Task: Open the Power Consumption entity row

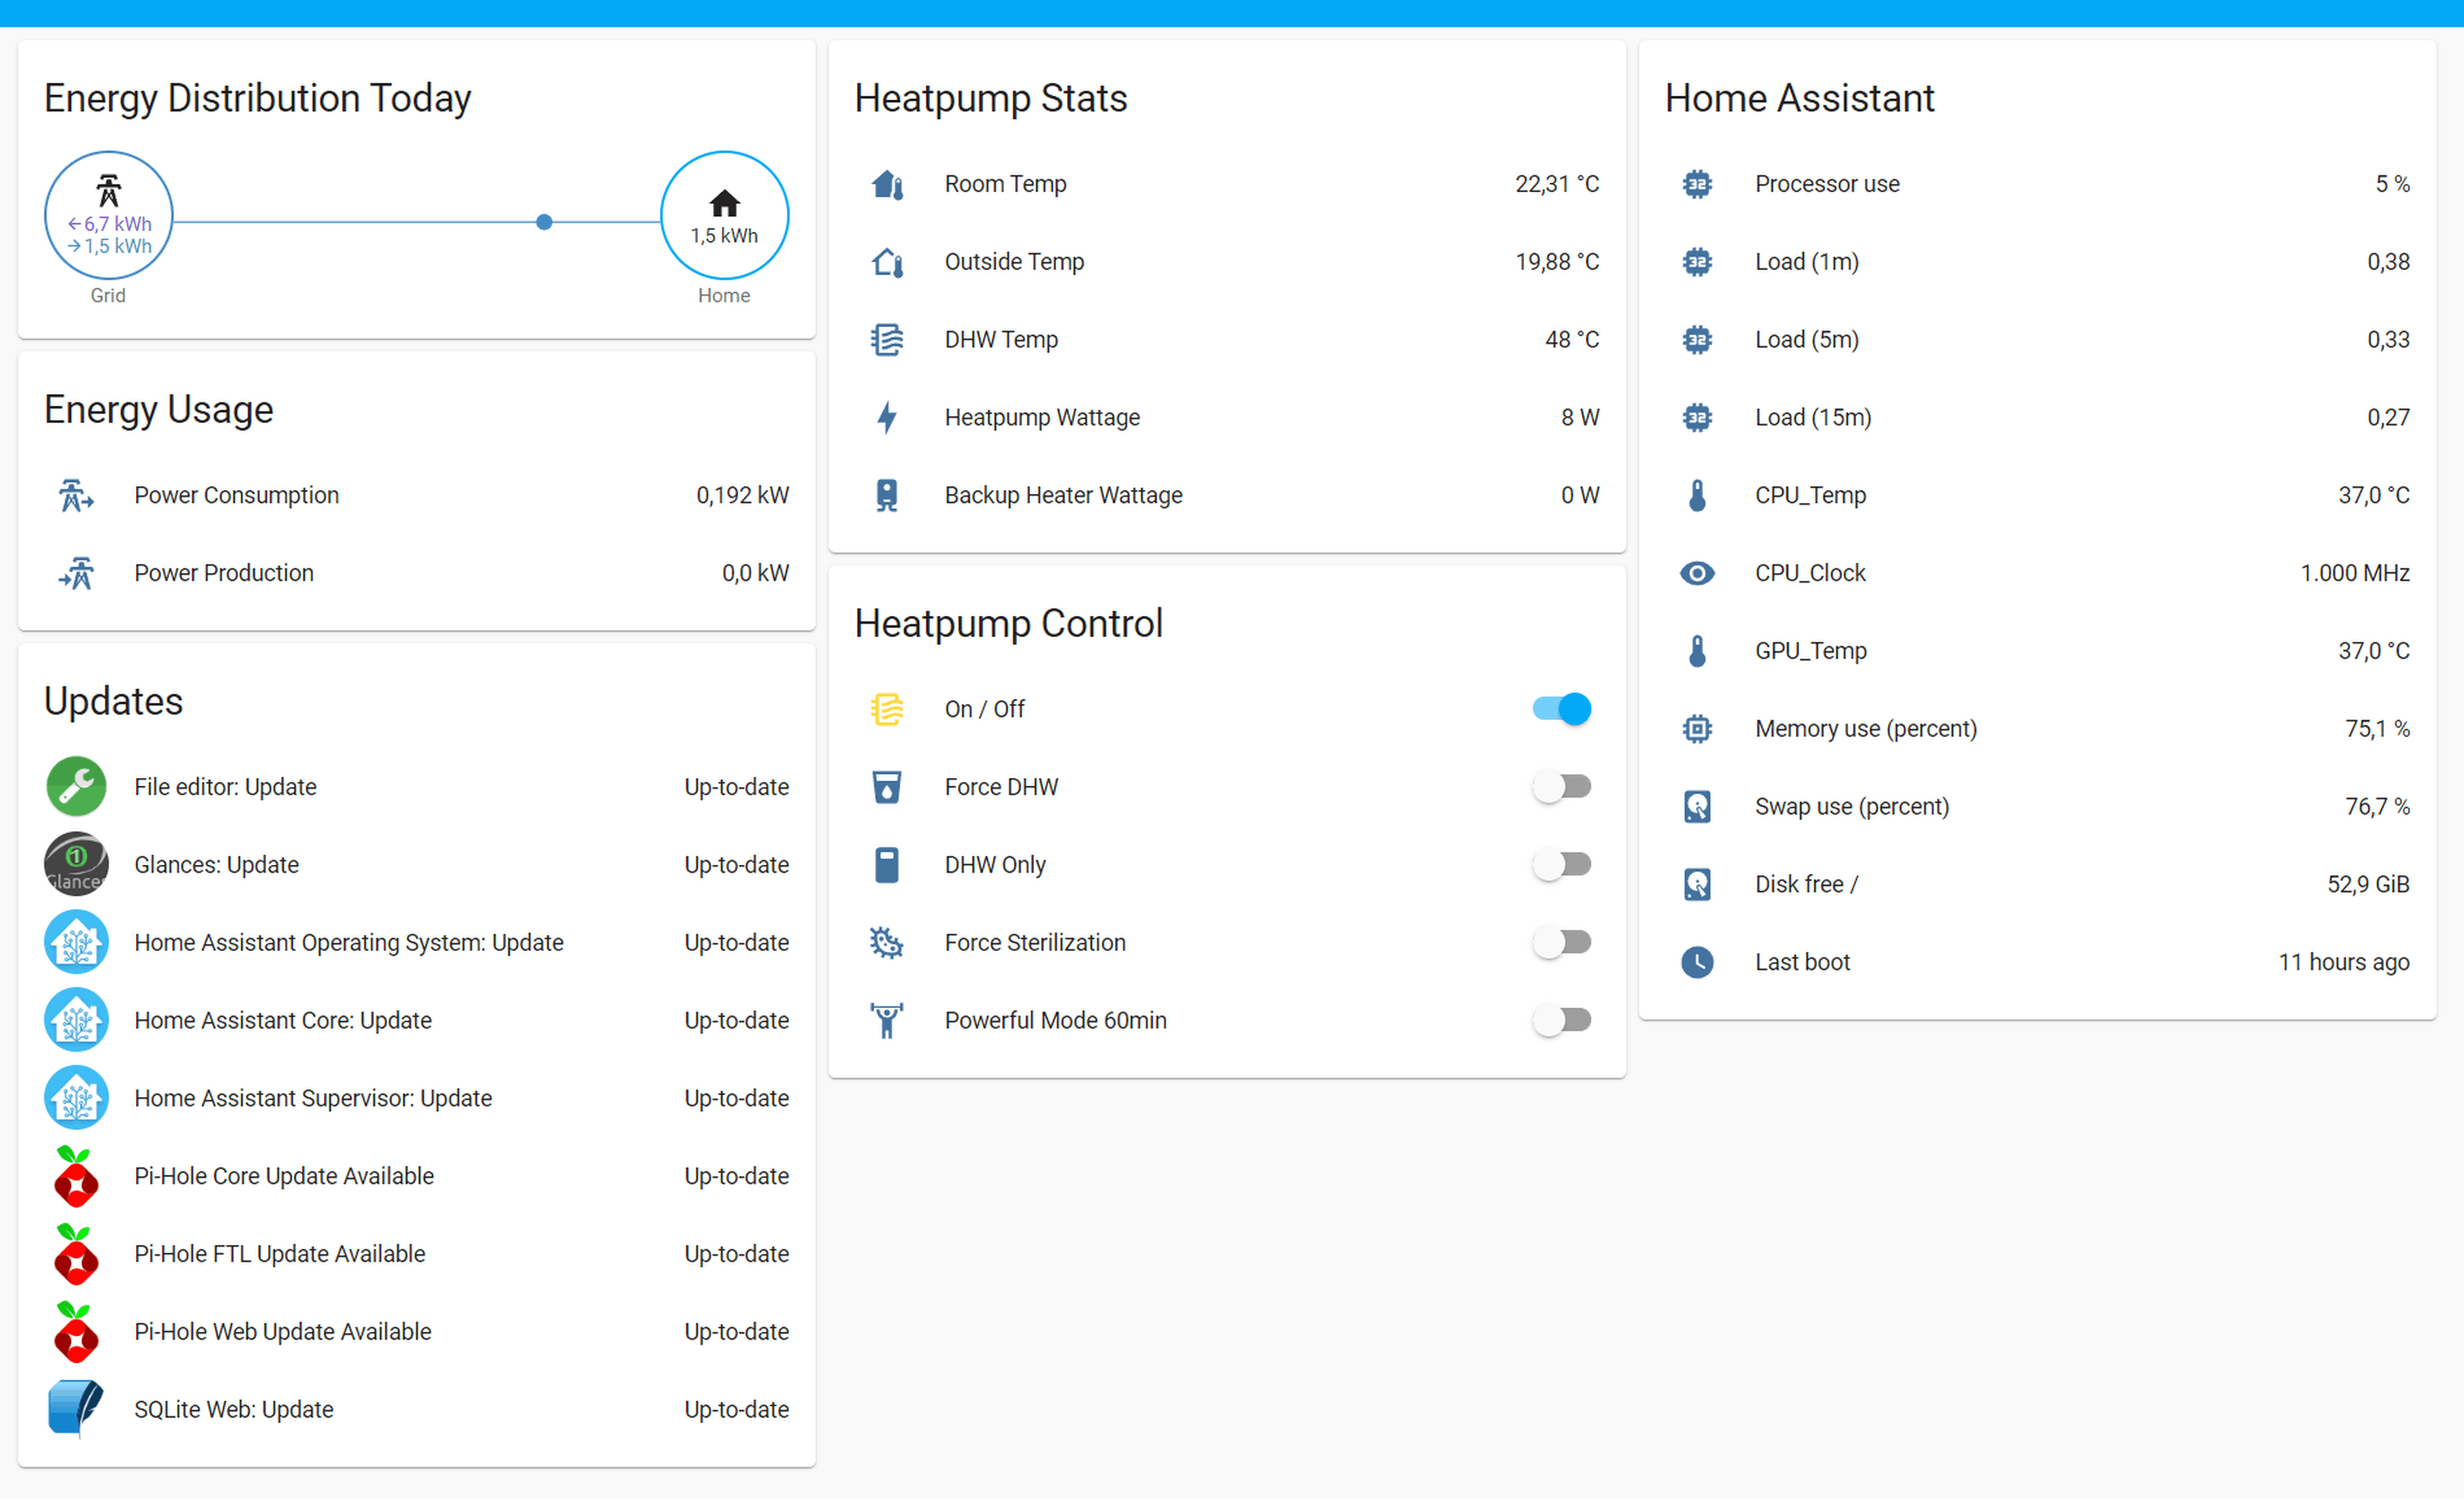Action: click(x=237, y=495)
